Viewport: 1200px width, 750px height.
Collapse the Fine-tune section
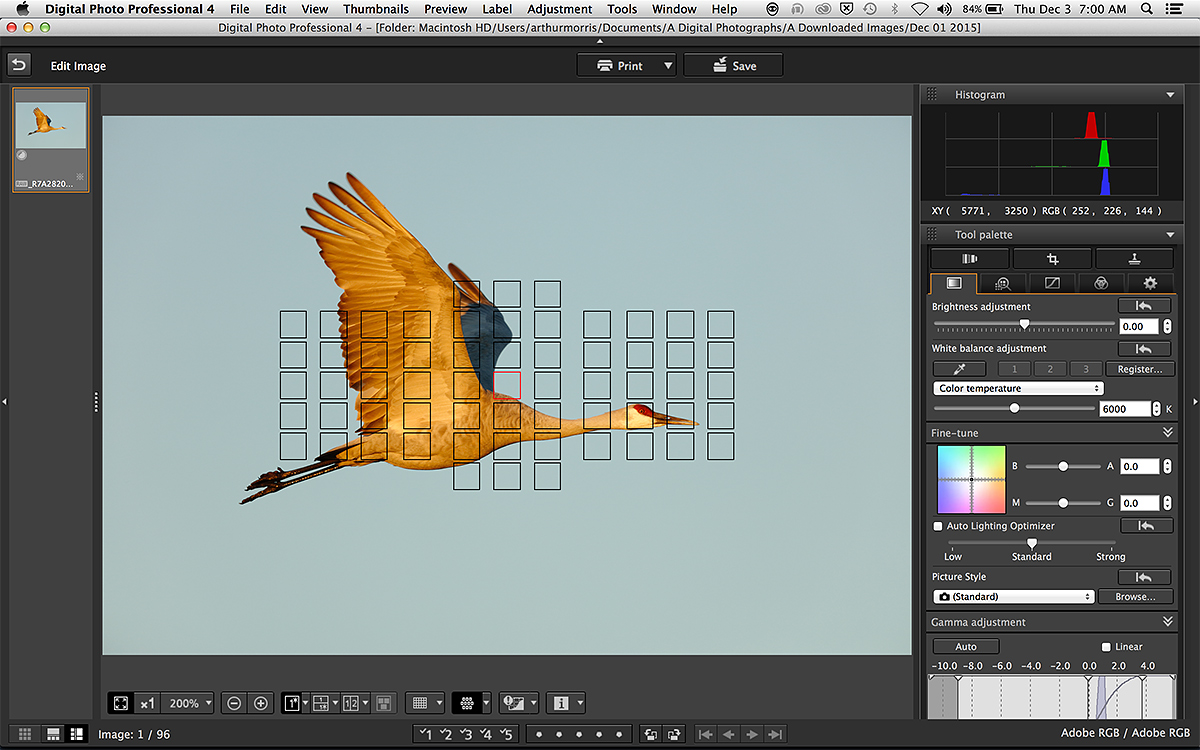point(1167,433)
